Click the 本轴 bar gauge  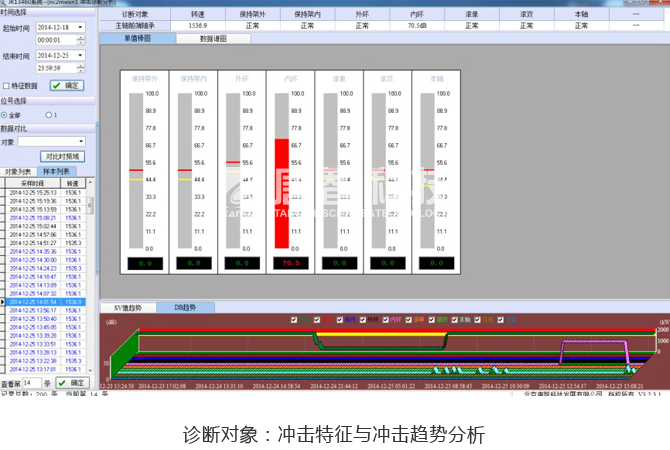point(428,171)
